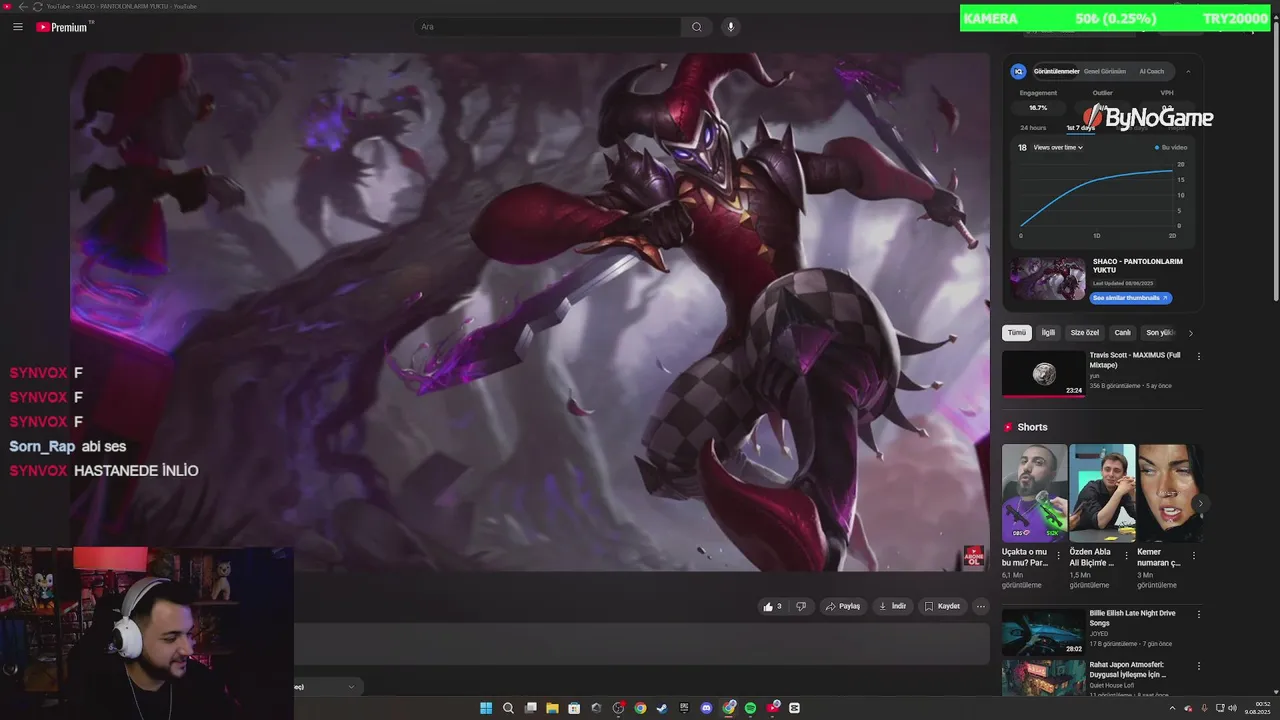This screenshot has height=720, width=1280.
Task: Switch to the AI Coach tab
Action: (1152, 71)
